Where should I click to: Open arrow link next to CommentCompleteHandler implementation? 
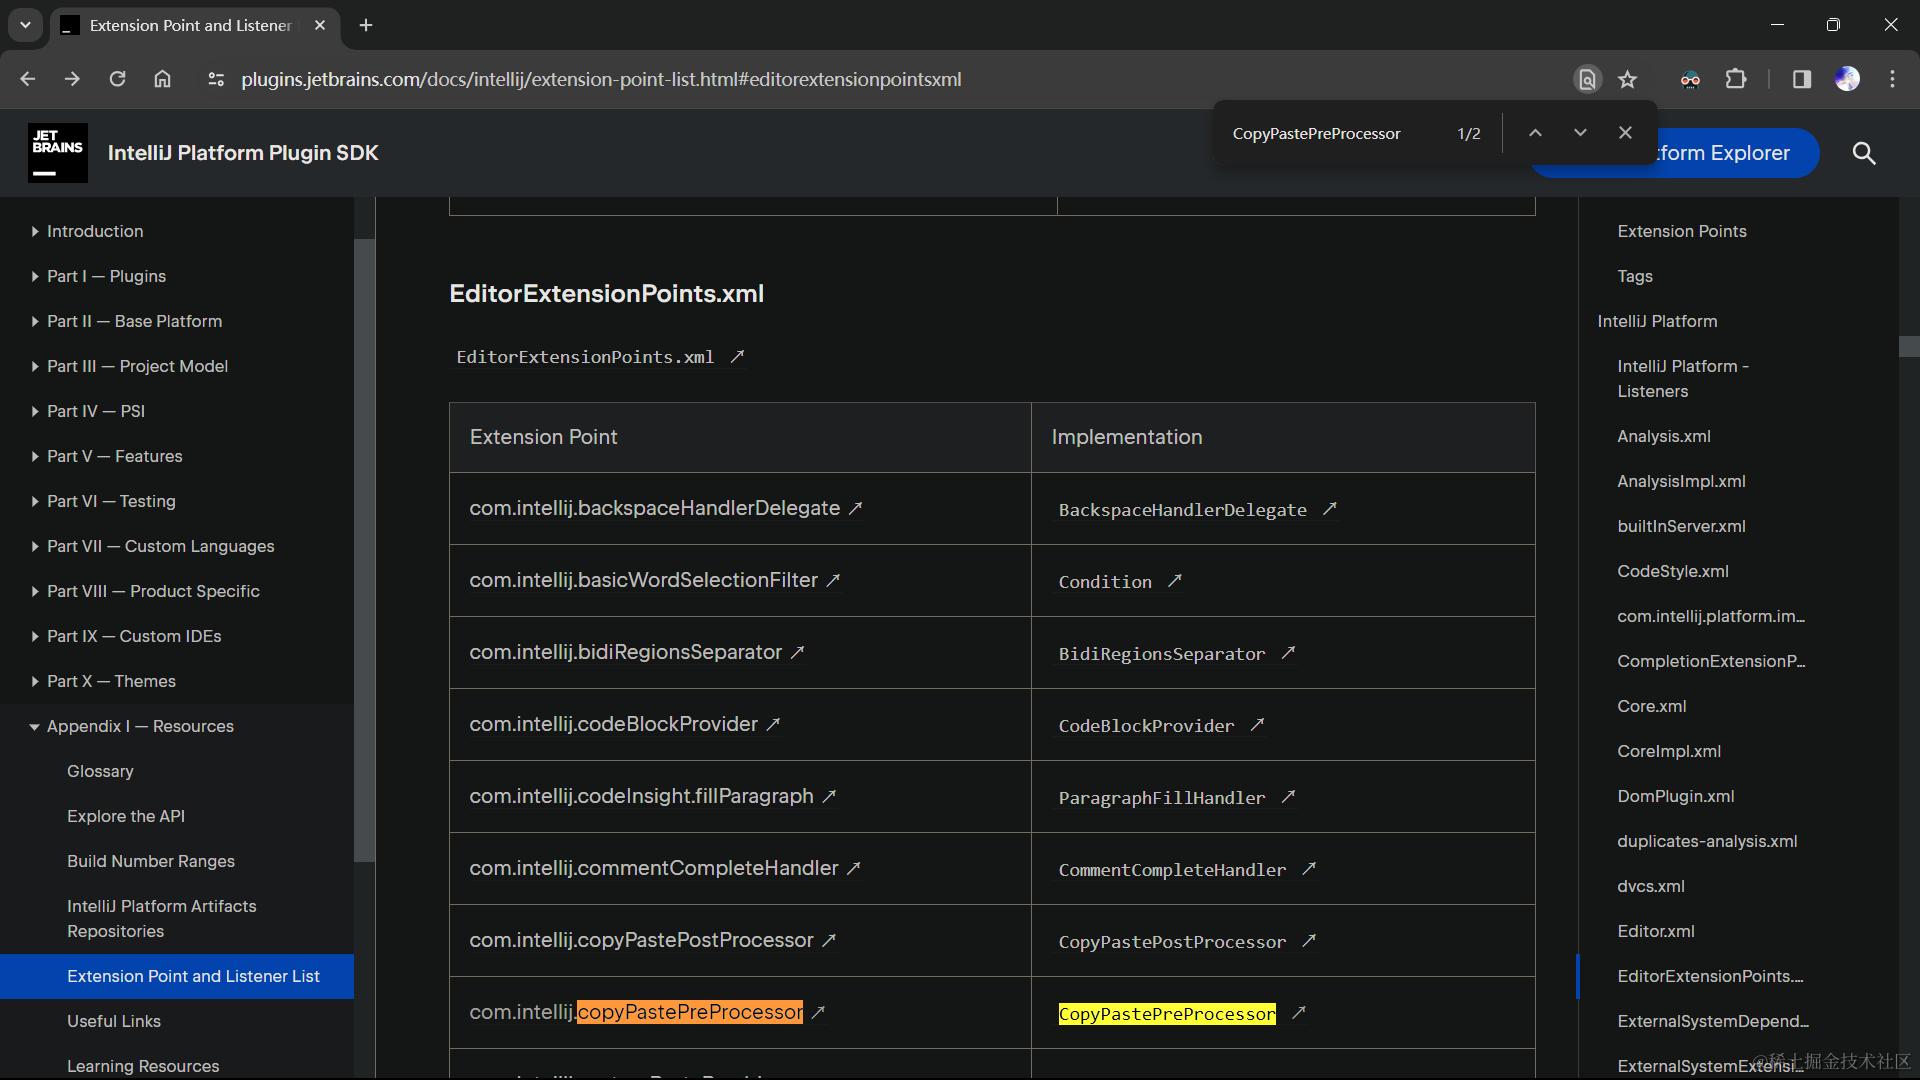pyautogui.click(x=1308, y=869)
